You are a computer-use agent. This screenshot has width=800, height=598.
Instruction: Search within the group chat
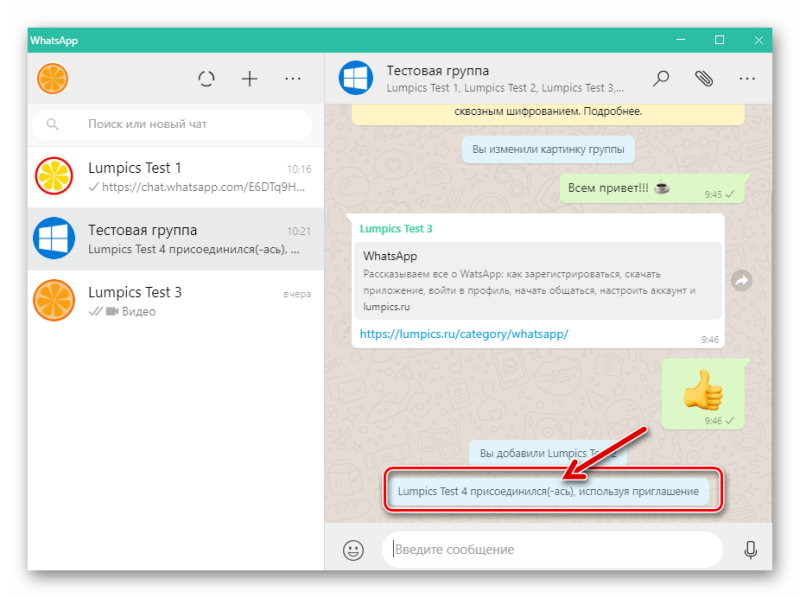661,79
